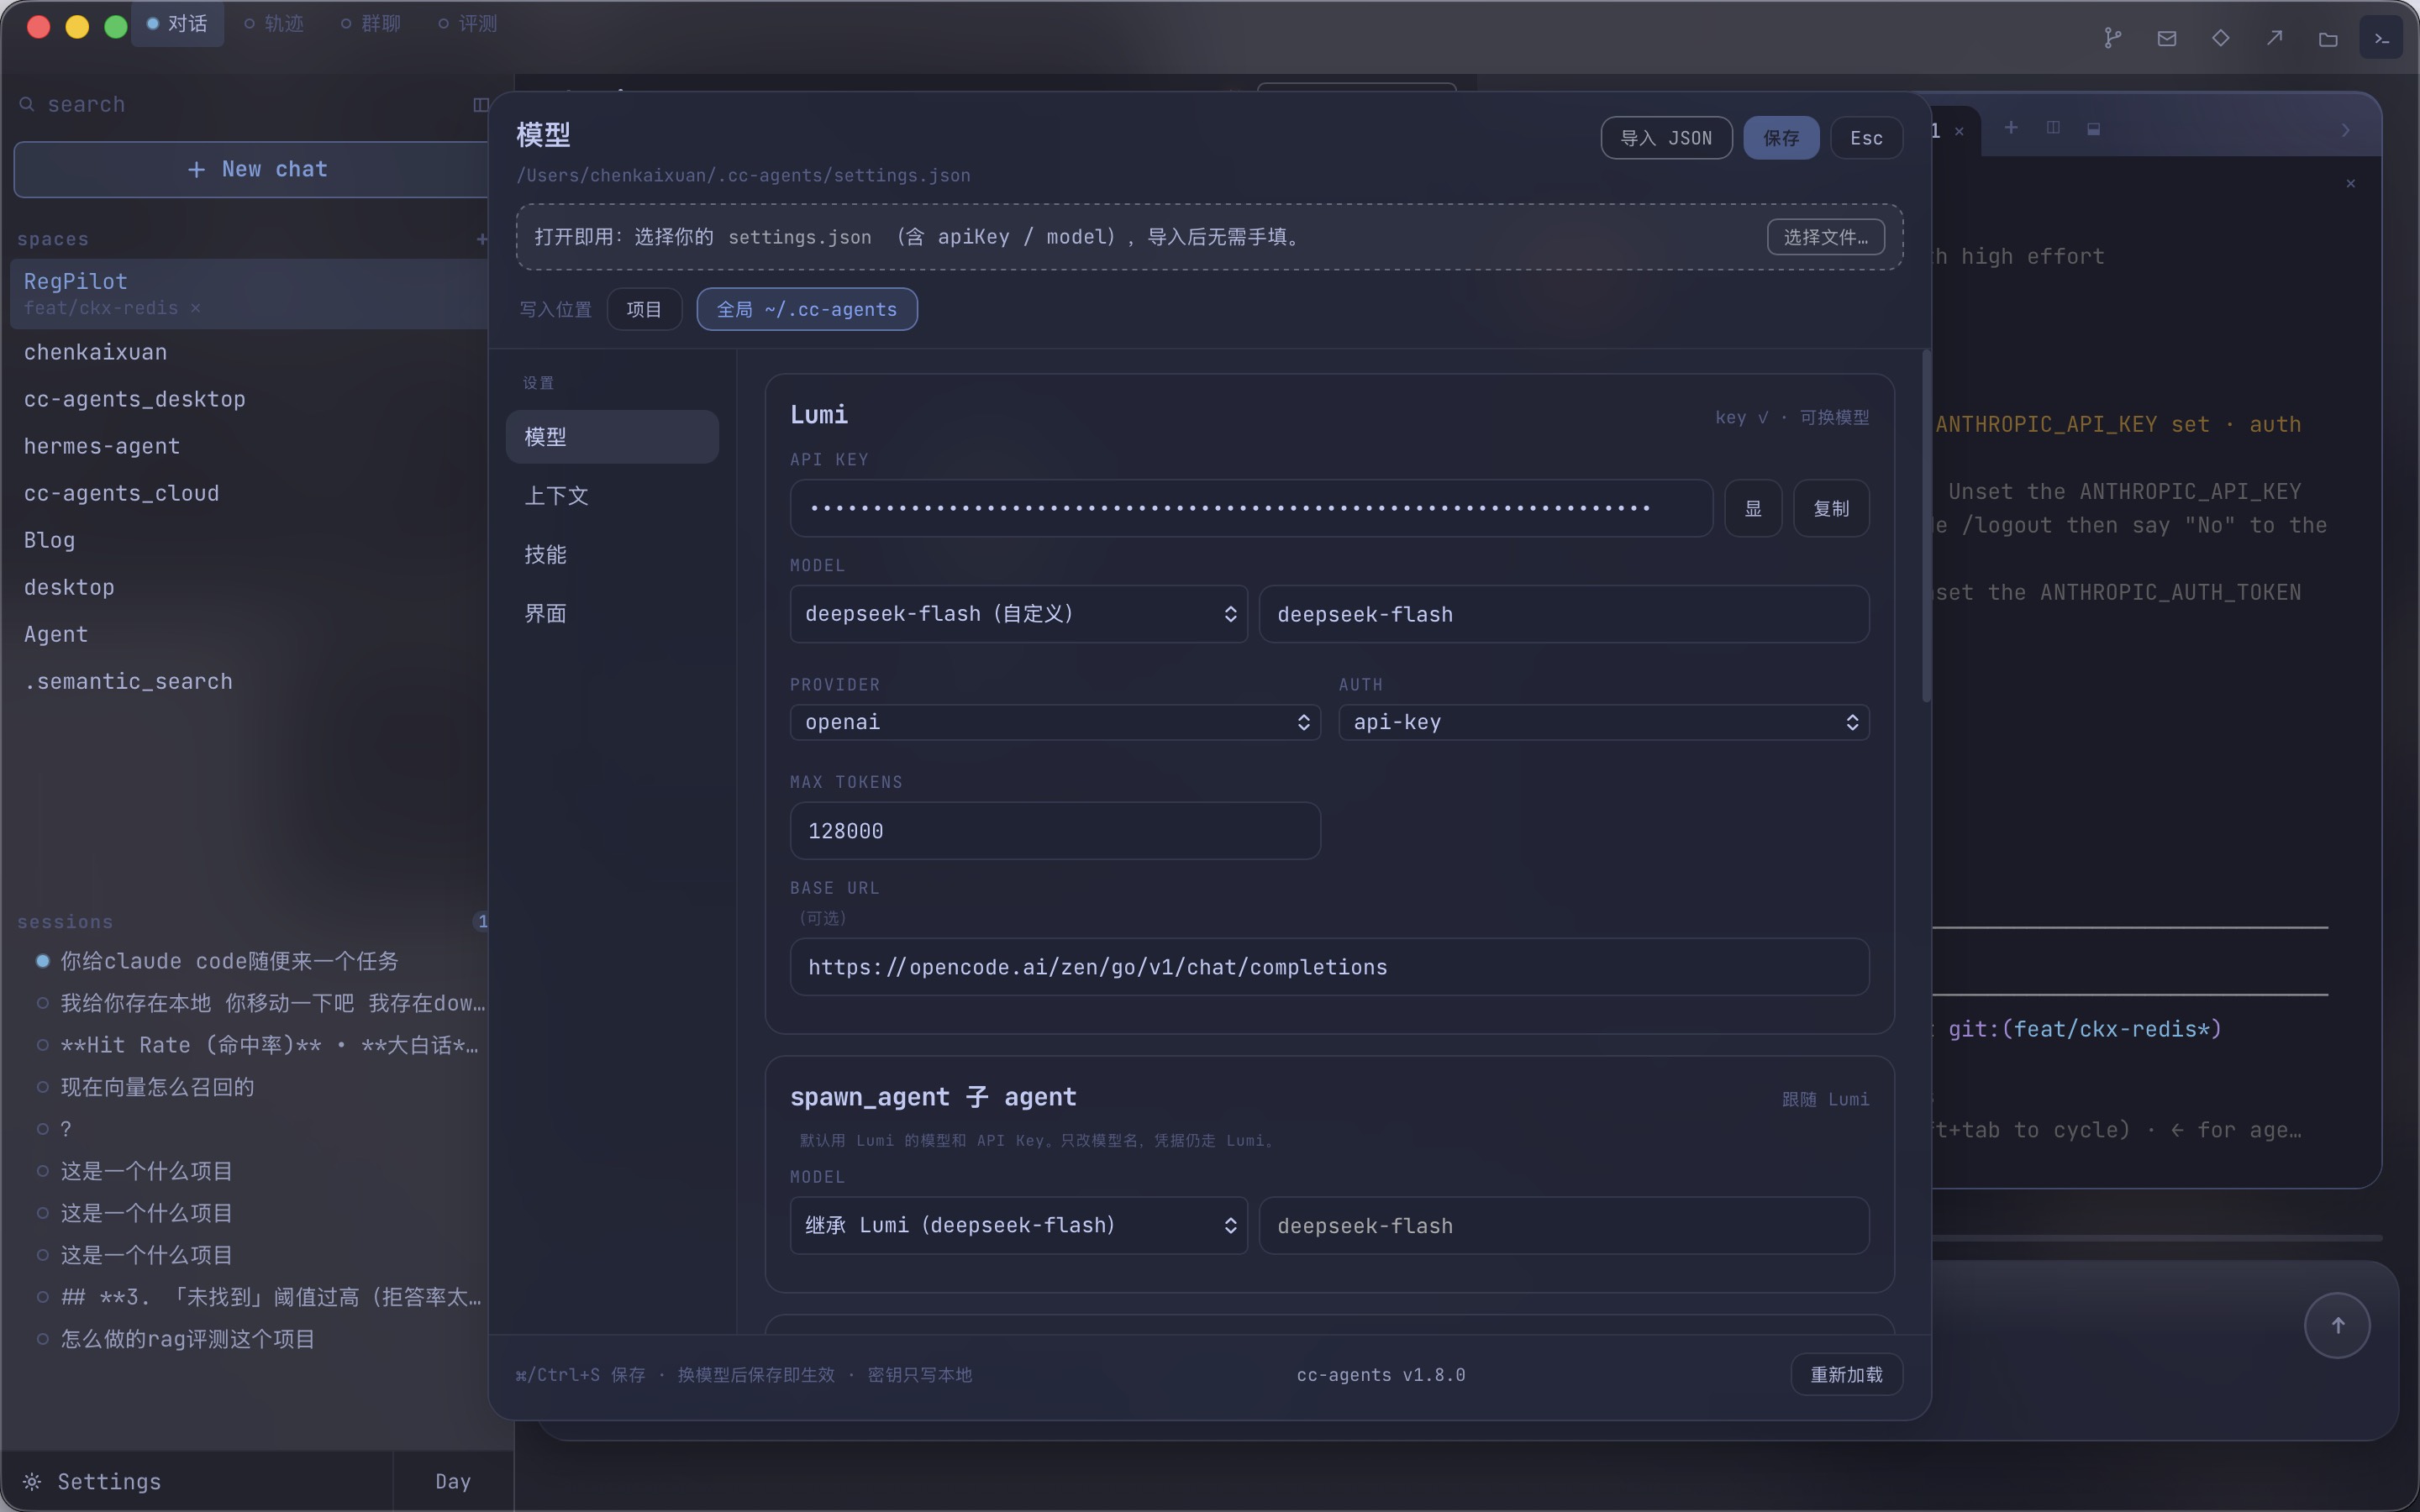Viewport: 2420px width, 1512px height.
Task: Open the 界面 settings section
Action: pyautogui.click(x=612, y=613)
